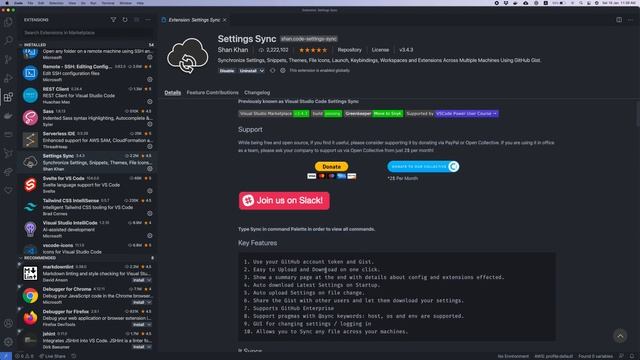Filter extensions with the funnel icon
The image size is (640, 360).
[x=113, y=20]
